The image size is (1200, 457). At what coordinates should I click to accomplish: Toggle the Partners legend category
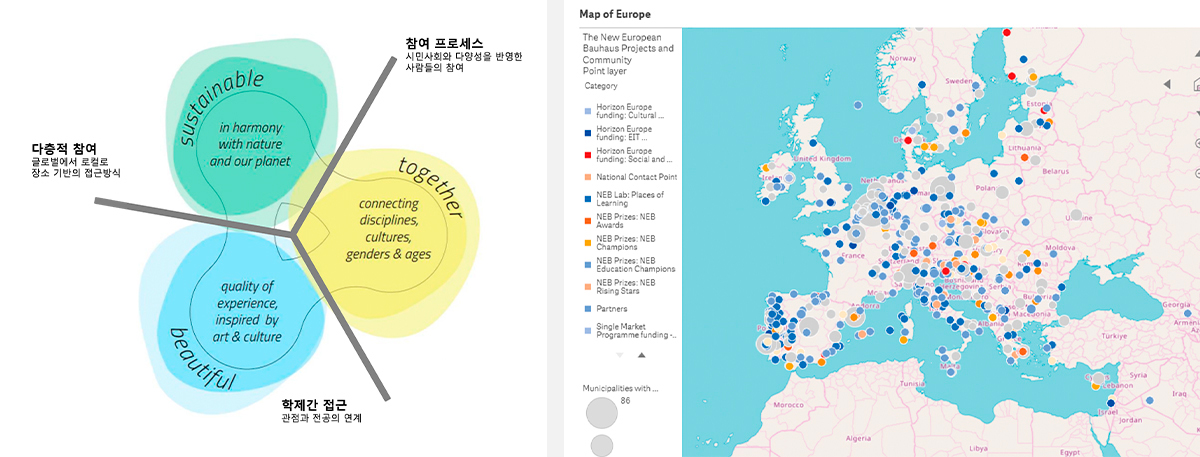coord(614,309)
